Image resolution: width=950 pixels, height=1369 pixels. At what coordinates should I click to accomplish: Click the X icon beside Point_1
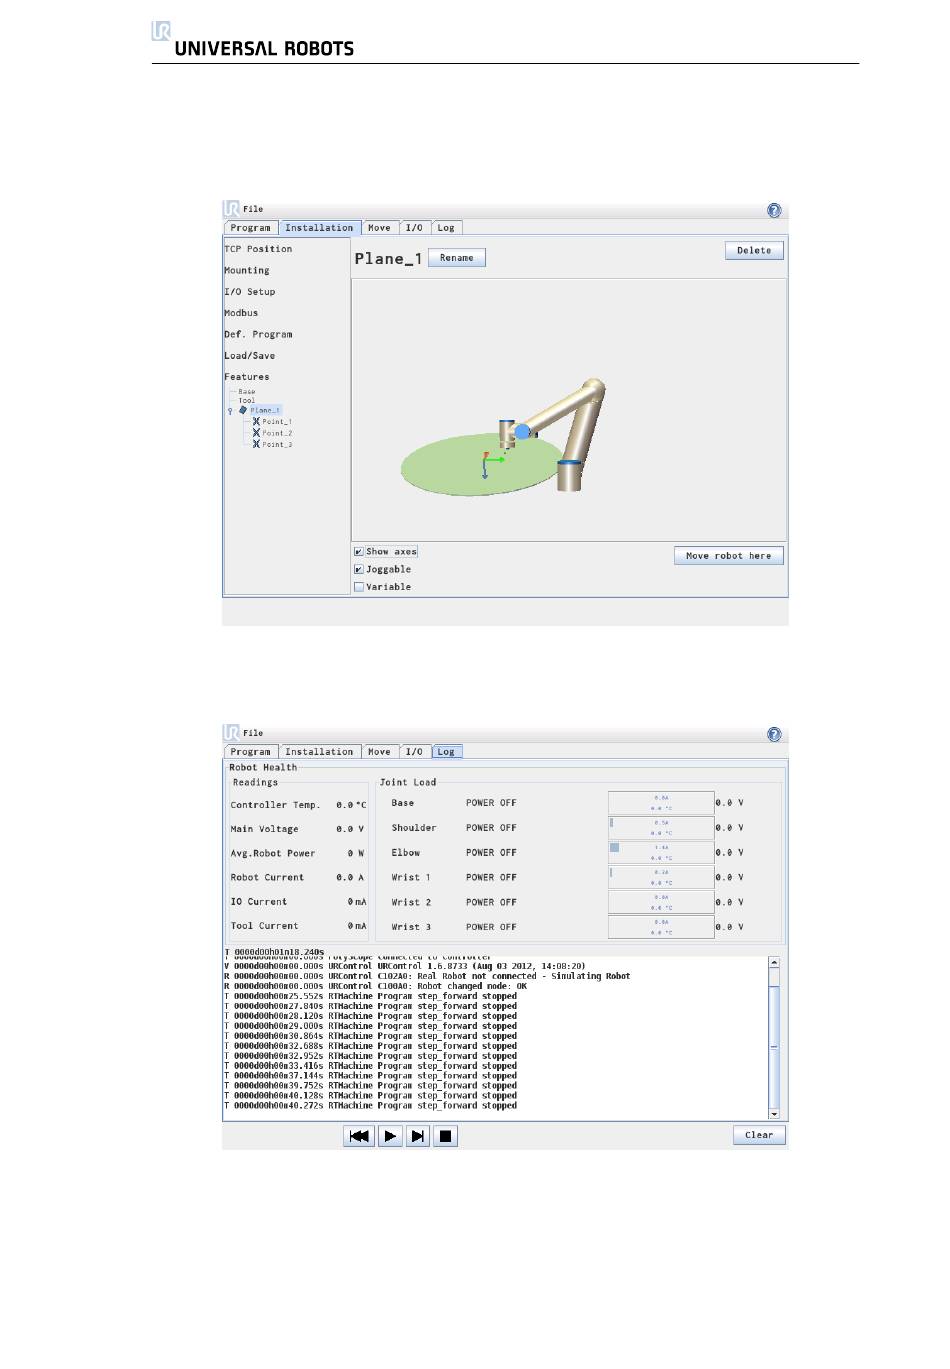pyautogui.click(x=256, y=422)
